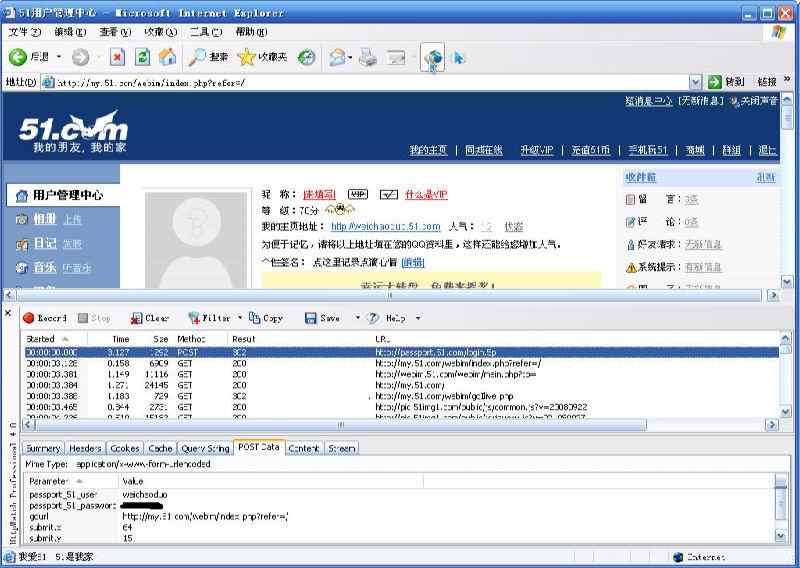Expand the address bar dropdown
Viewport: 800px width, 568px height.
(695, 82)
